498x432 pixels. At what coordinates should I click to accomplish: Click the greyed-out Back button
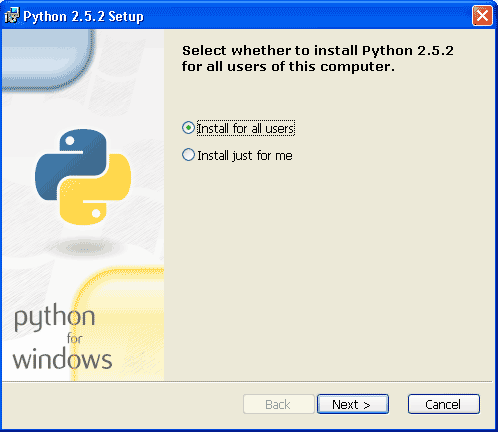(279, 404)
